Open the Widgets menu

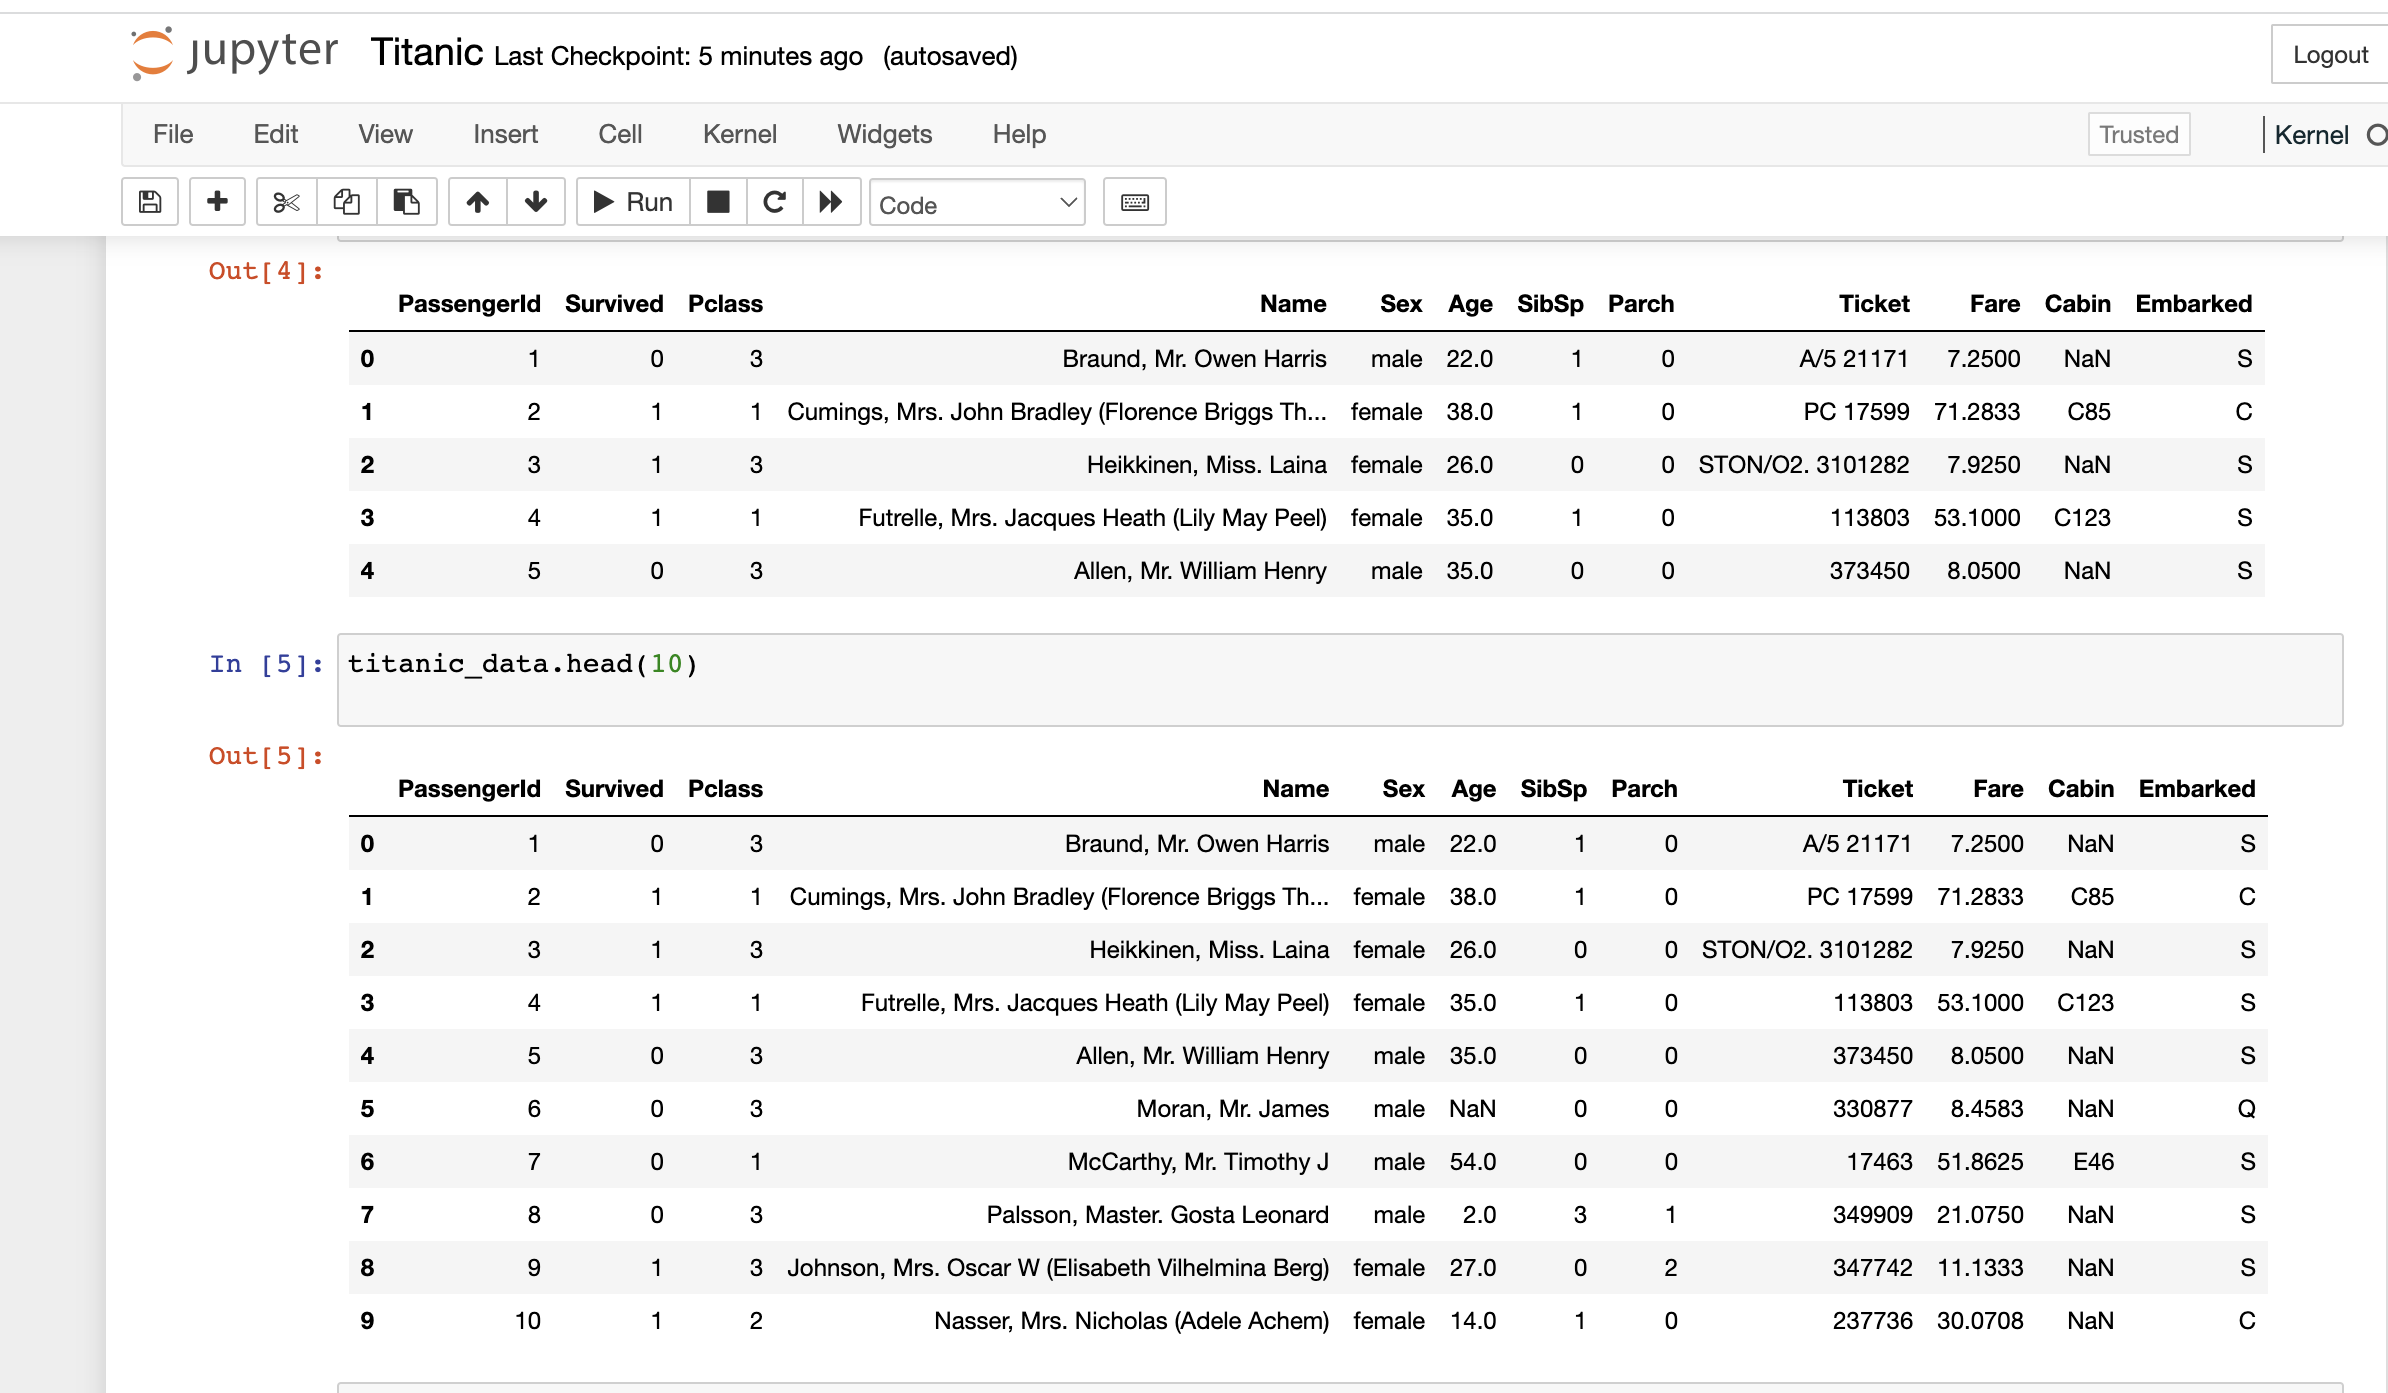coord(884,134)
